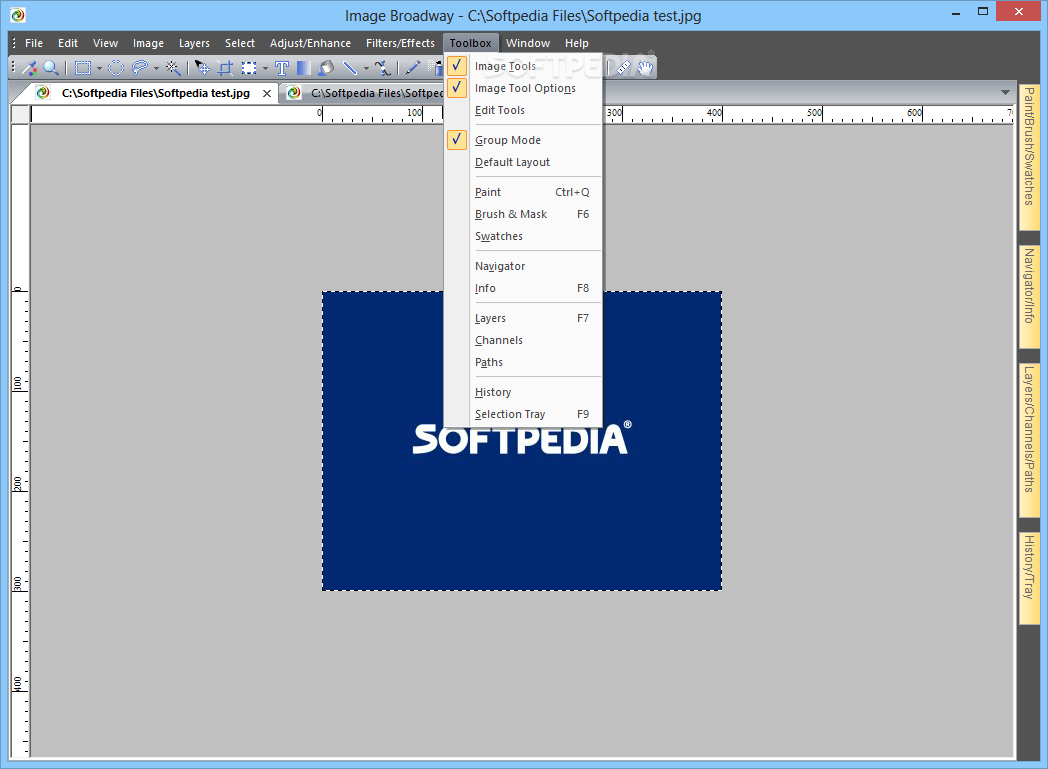The image size is (1048, 769).
Task: Open the Window menu
Action: (528, 43)
